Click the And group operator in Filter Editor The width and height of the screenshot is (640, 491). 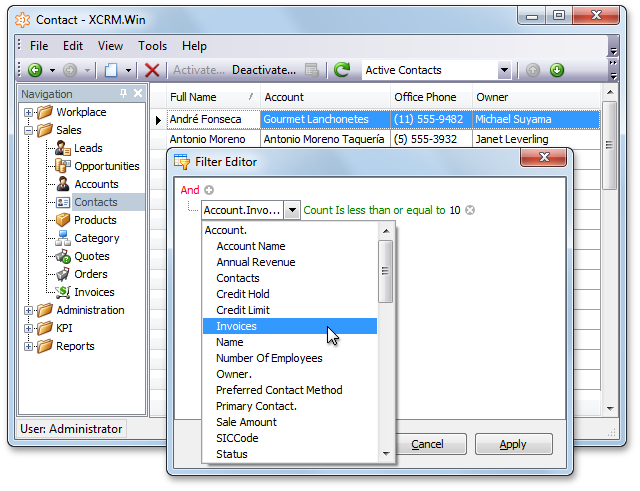190,190
